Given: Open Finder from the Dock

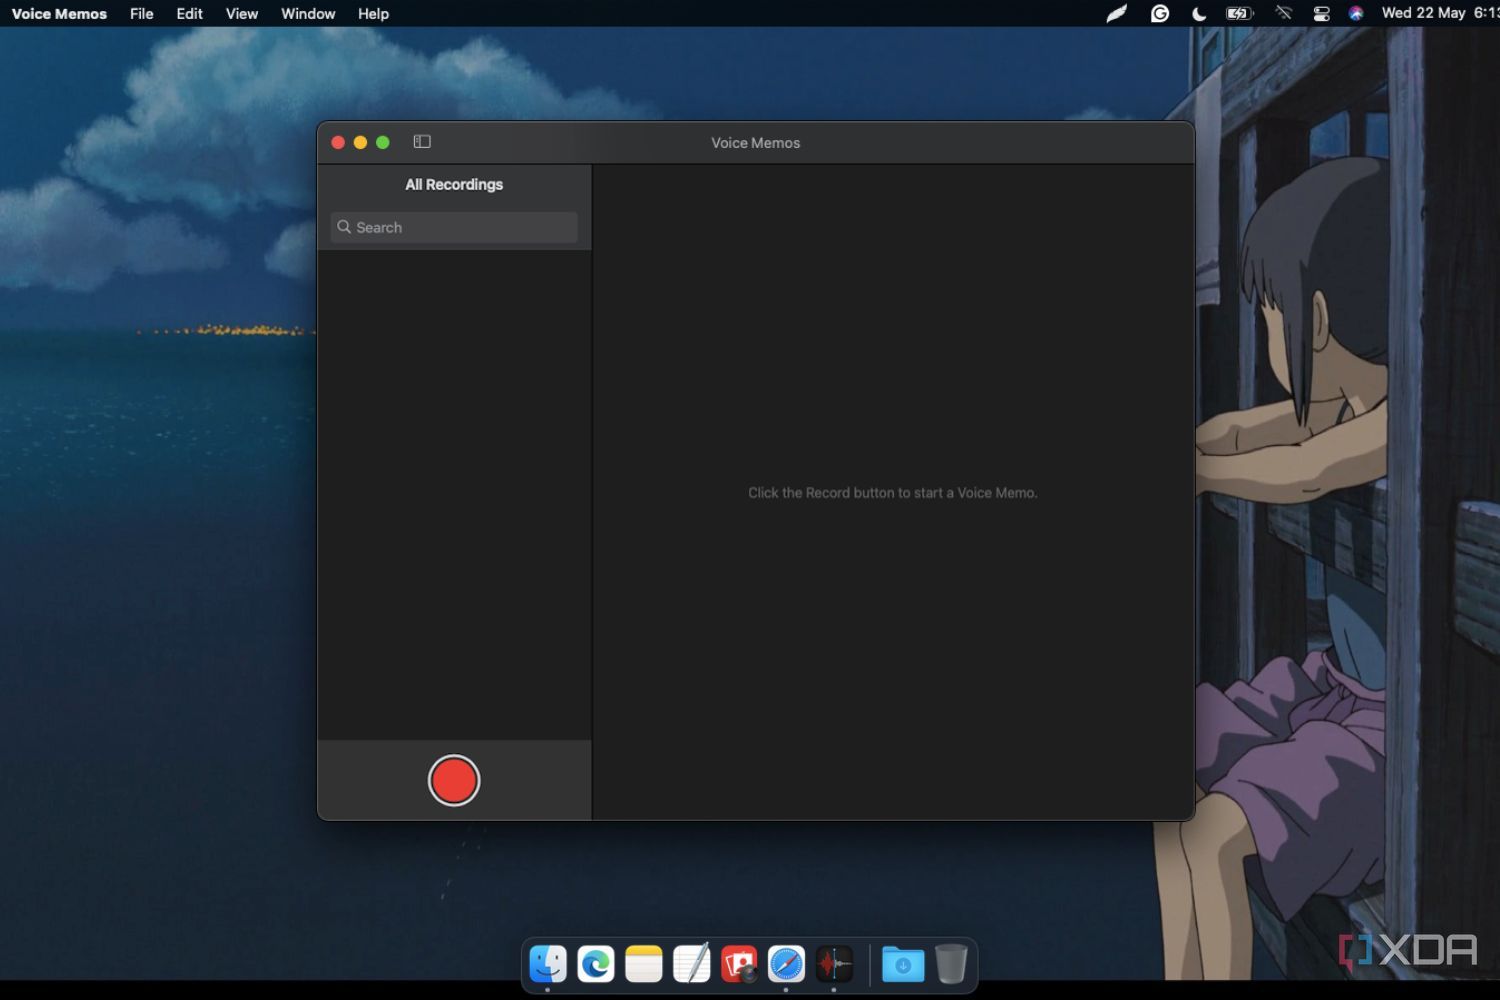Looking at the screenshot, I should pyautogui.click(x=548, y=964).
